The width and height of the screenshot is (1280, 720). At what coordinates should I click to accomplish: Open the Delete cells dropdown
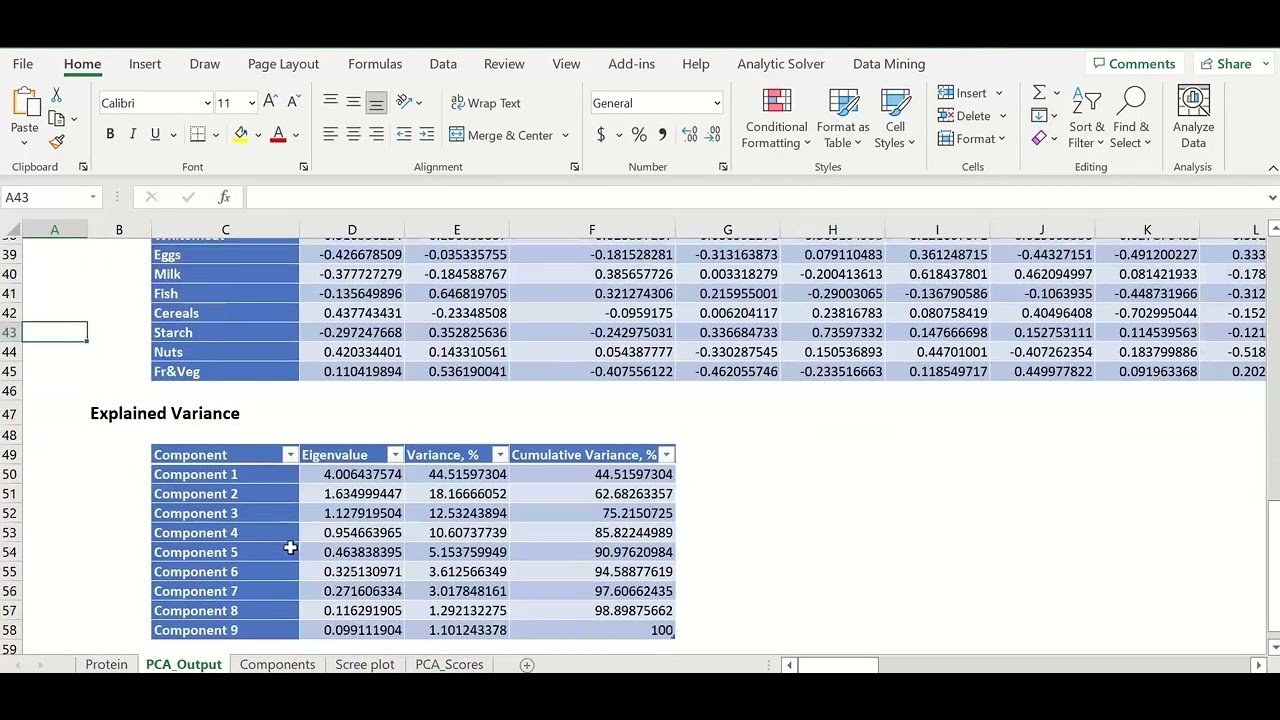[x=1003, y=116]
